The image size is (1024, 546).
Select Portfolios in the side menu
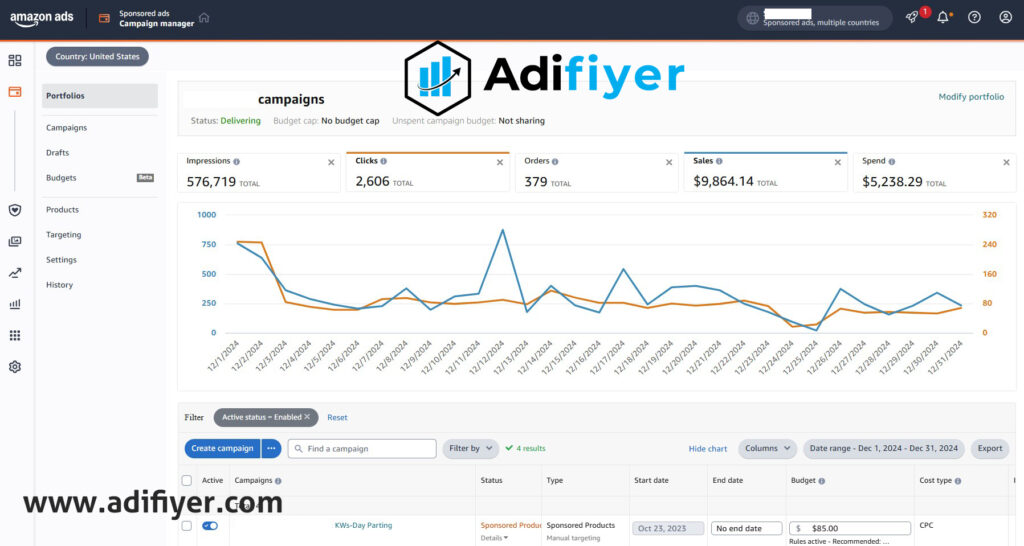pos(100,96)
